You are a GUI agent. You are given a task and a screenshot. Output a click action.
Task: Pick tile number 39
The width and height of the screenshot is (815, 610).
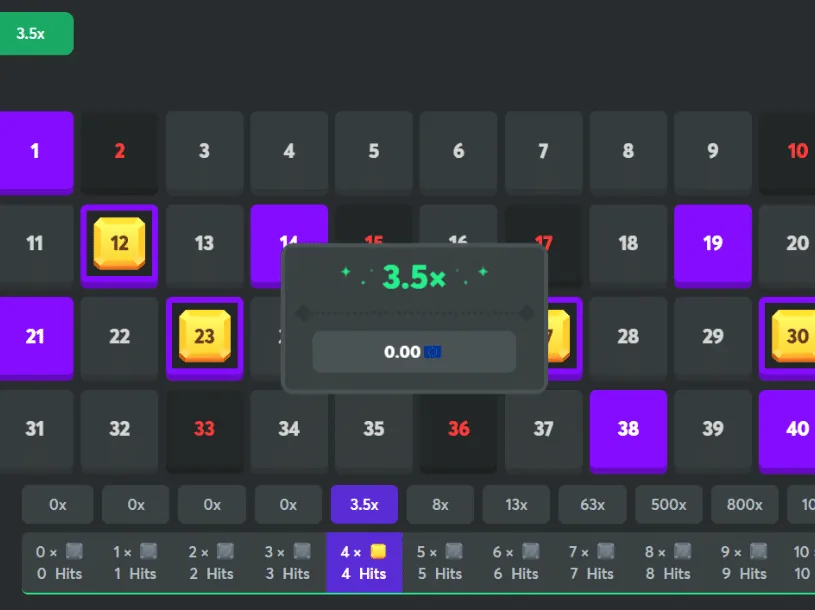coord(713,431)
